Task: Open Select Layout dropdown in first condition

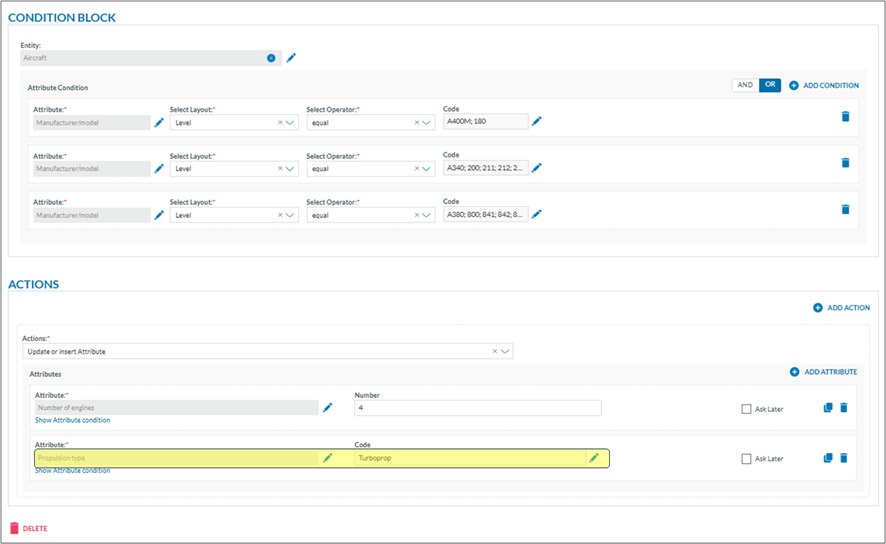Action: pyautogui.click(x=290, y=123)
